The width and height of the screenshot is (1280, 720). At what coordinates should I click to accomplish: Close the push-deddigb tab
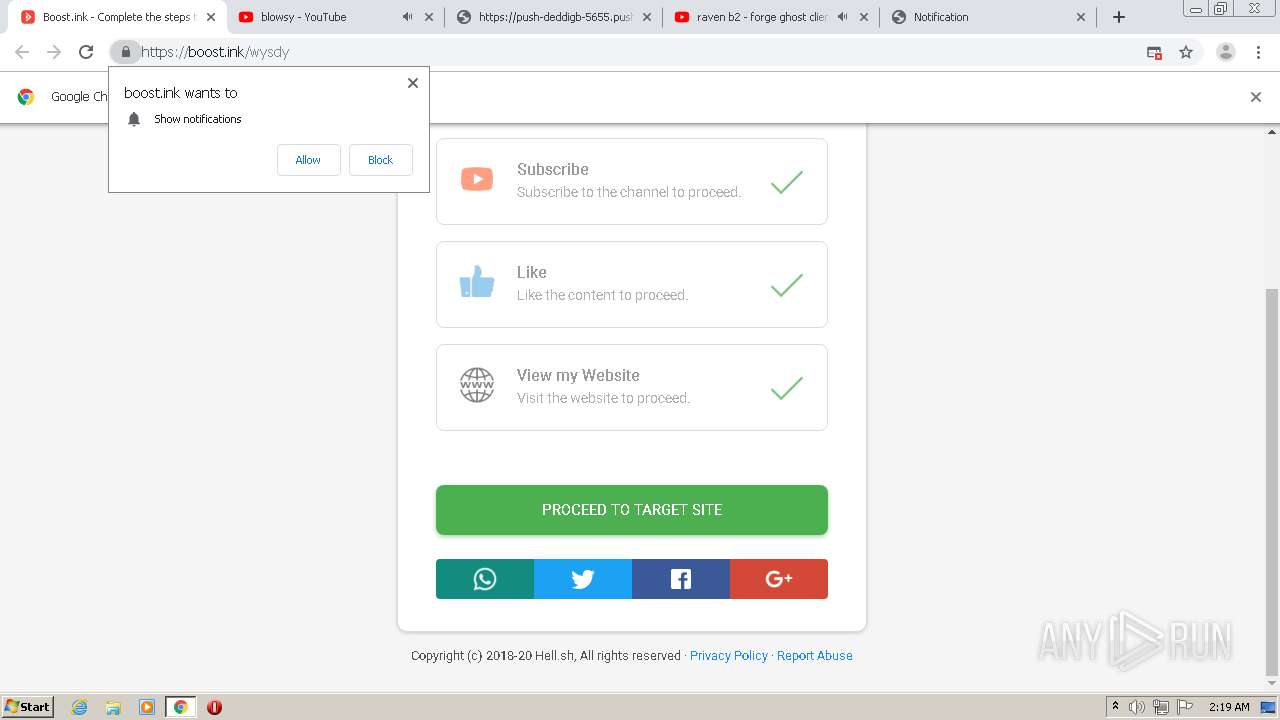point(647,17)
